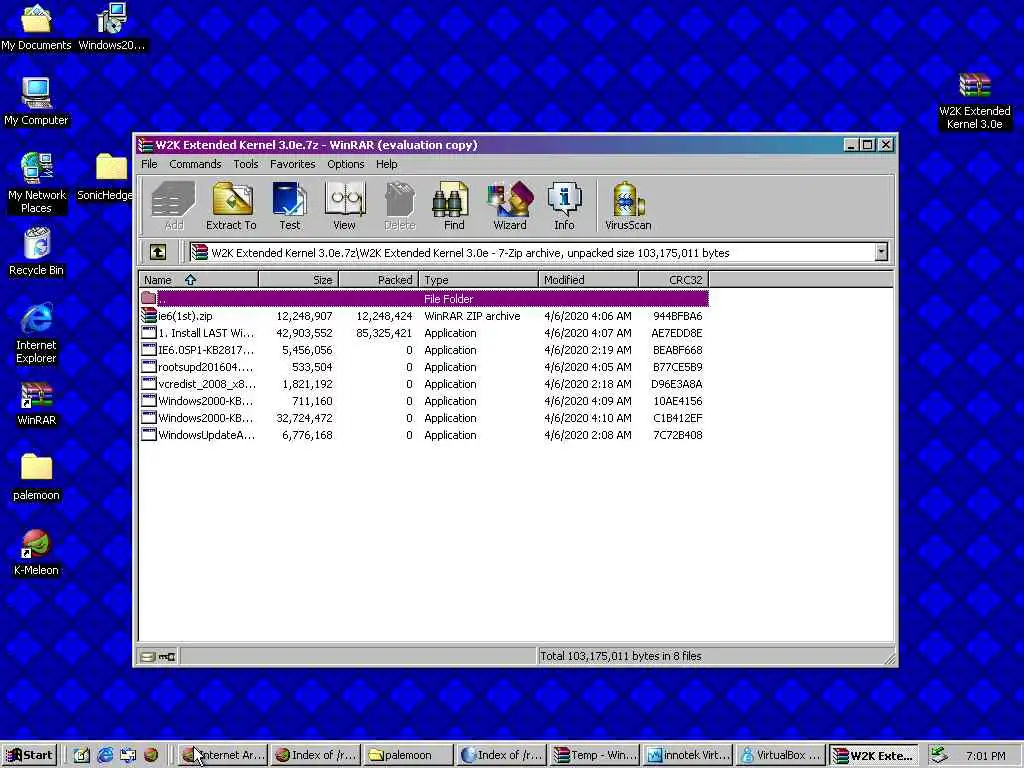Select the '1. Install LAST Wi...' file
This screenshot has height=768, width=1024.
click(424, 333)
